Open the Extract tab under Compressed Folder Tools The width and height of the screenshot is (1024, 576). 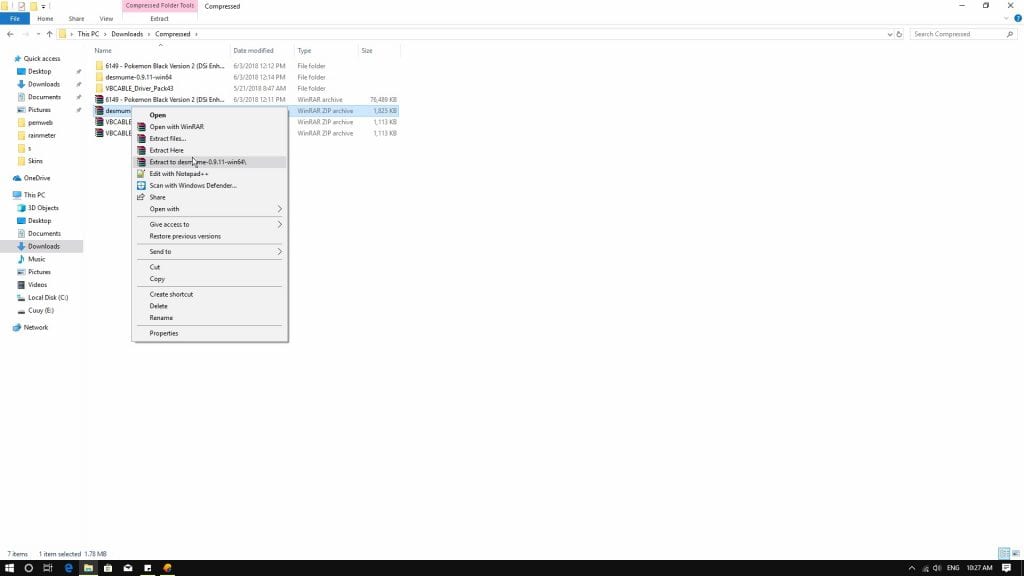[159, 19]
